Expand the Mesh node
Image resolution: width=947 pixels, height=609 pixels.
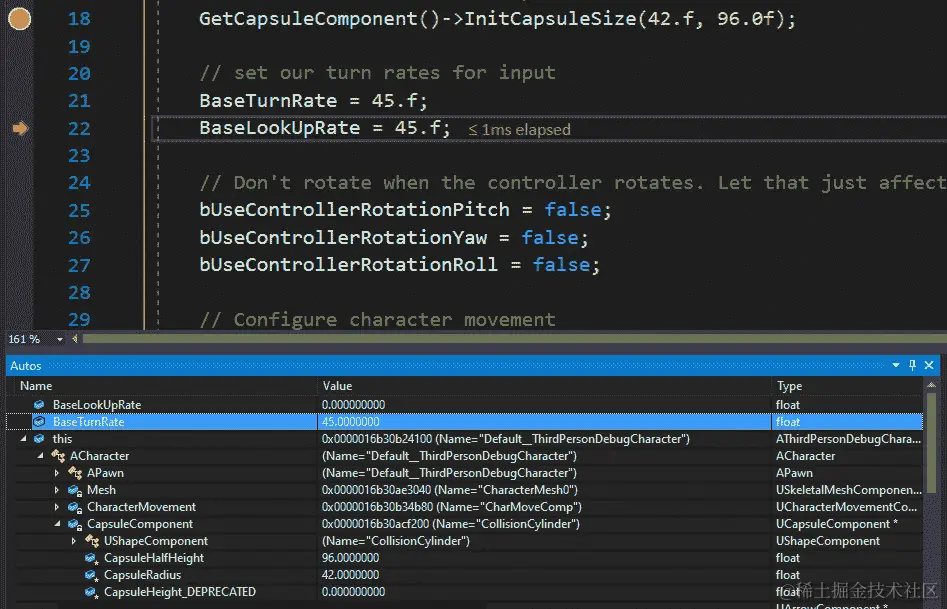(57, 489)
